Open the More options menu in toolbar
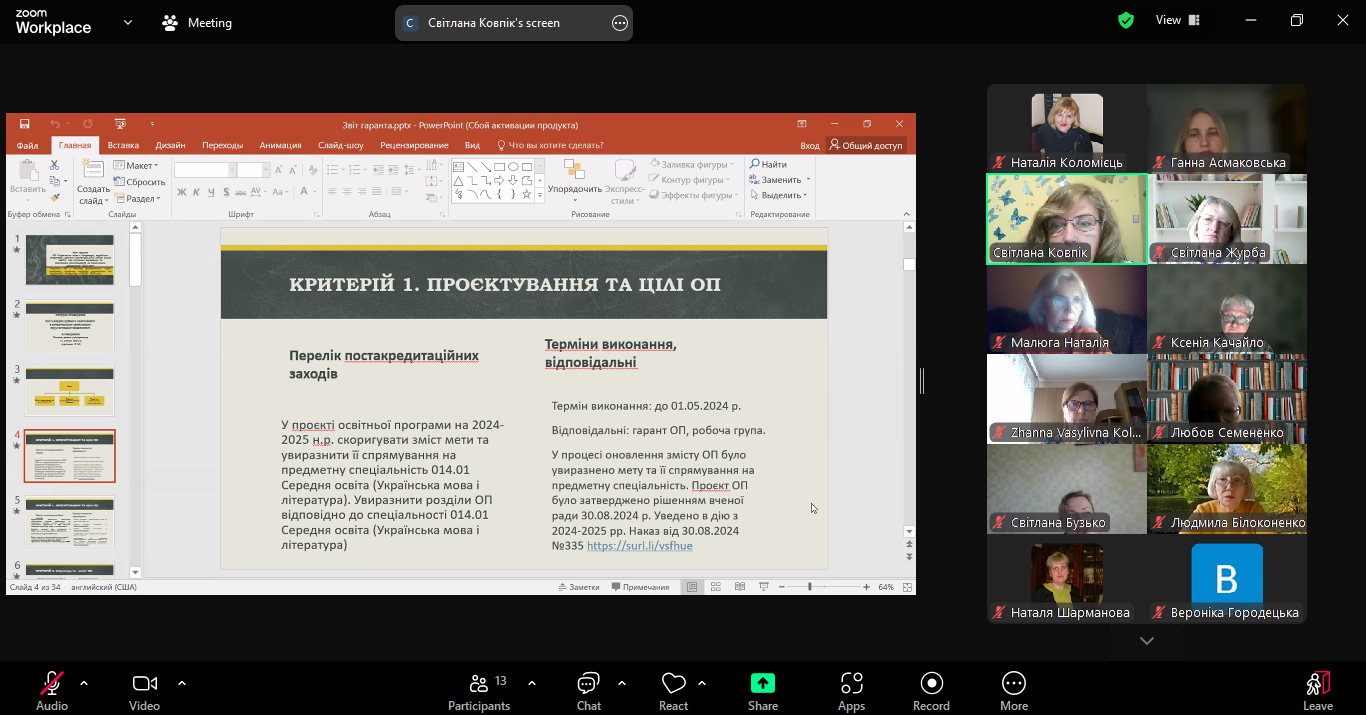1366x715 pixels. point(1013,684)
